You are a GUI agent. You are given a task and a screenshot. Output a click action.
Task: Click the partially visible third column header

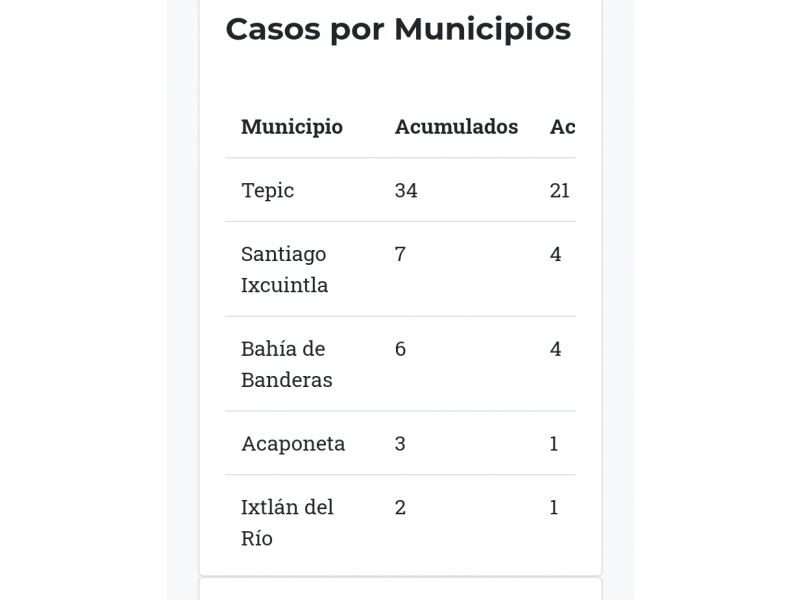[x=562, y=127]
